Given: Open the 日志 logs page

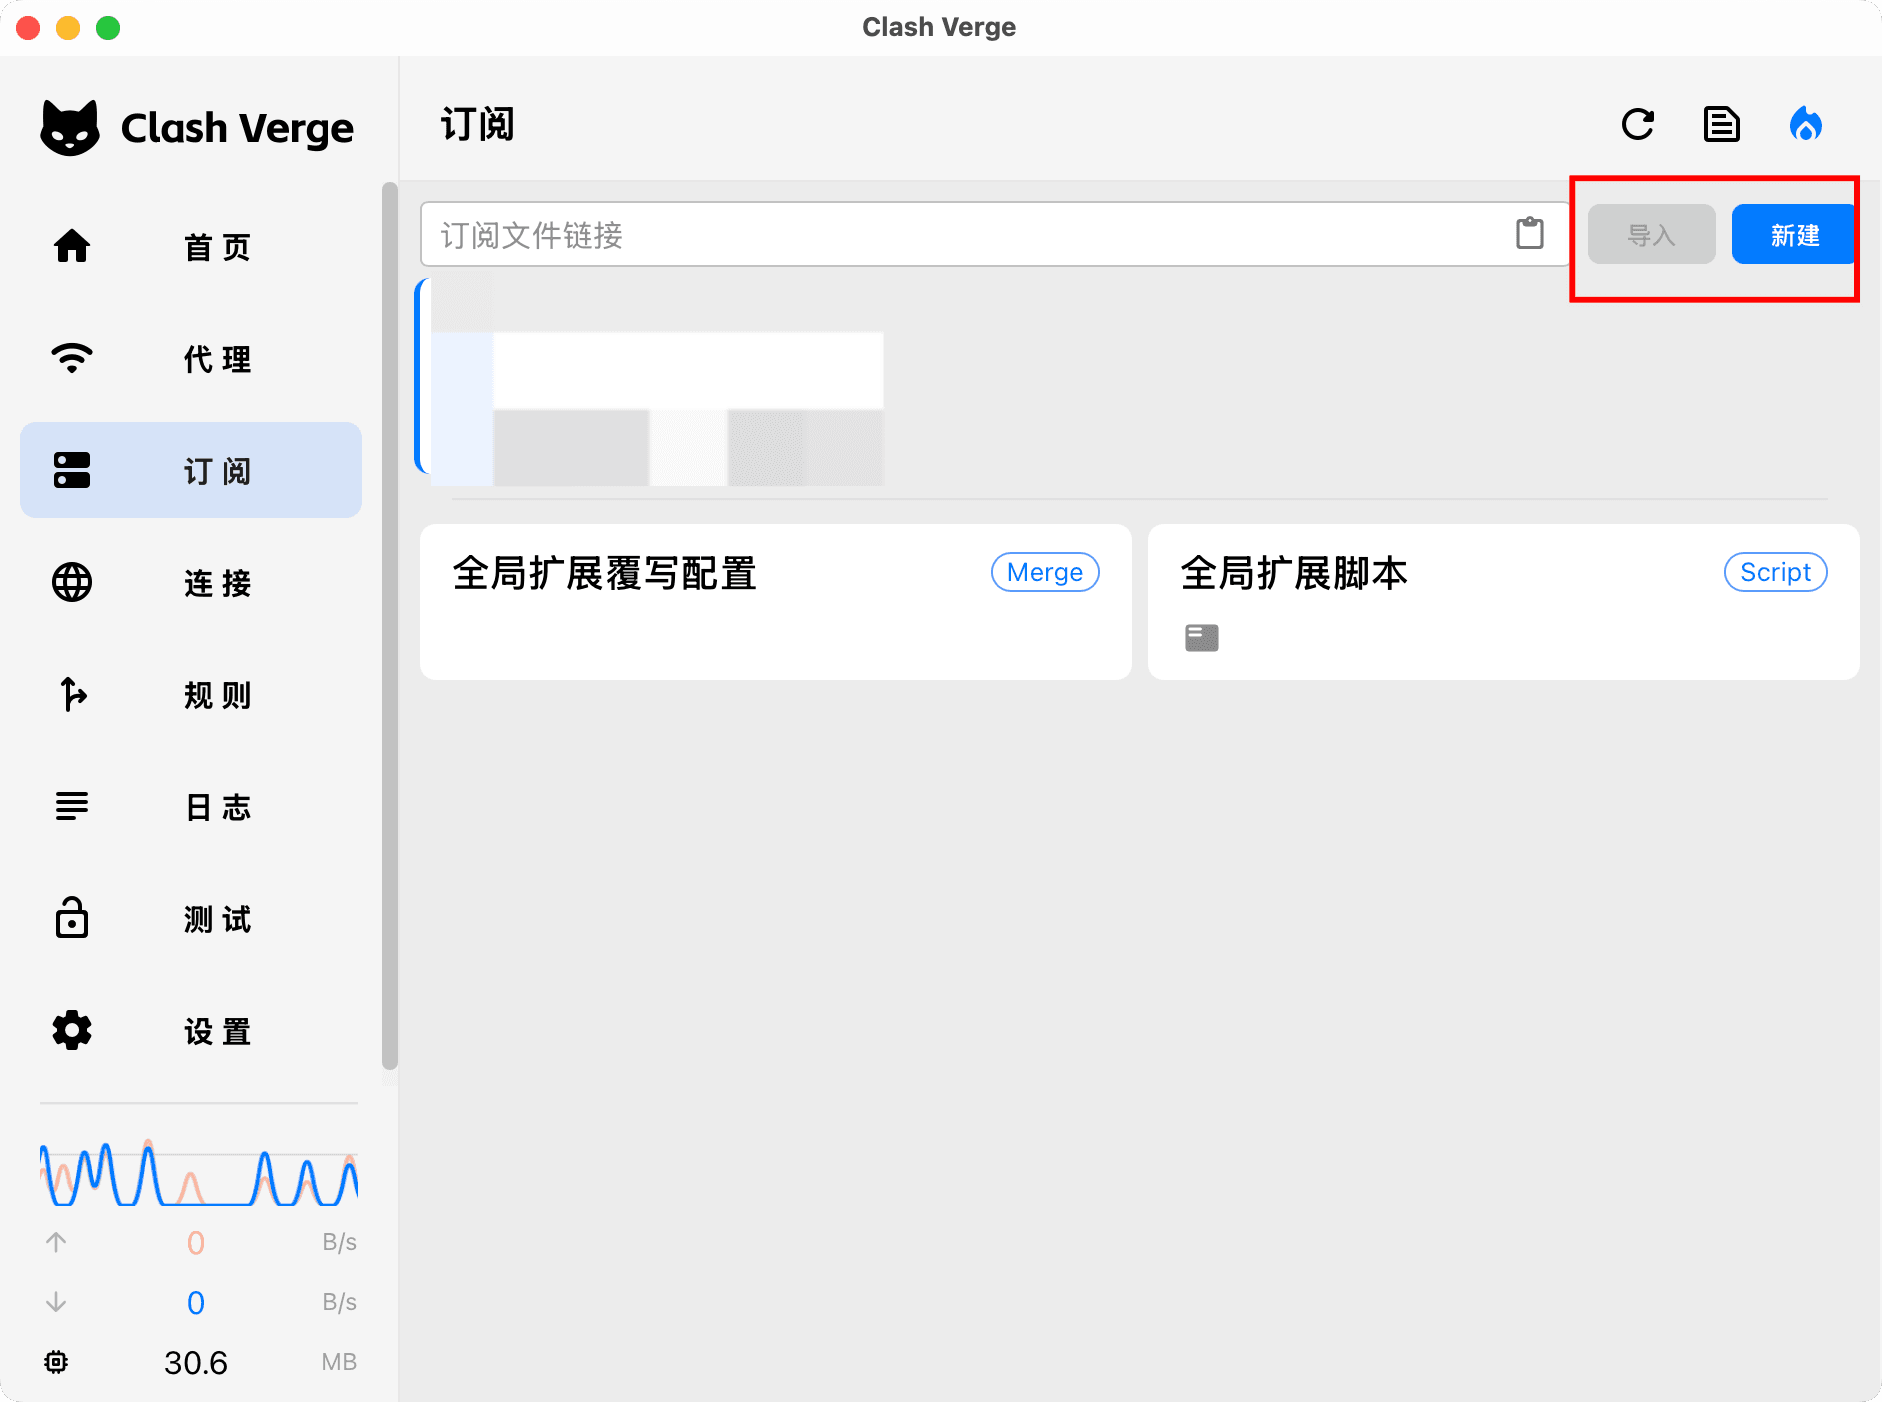Looking at the screenshot, I should (191, 806).
